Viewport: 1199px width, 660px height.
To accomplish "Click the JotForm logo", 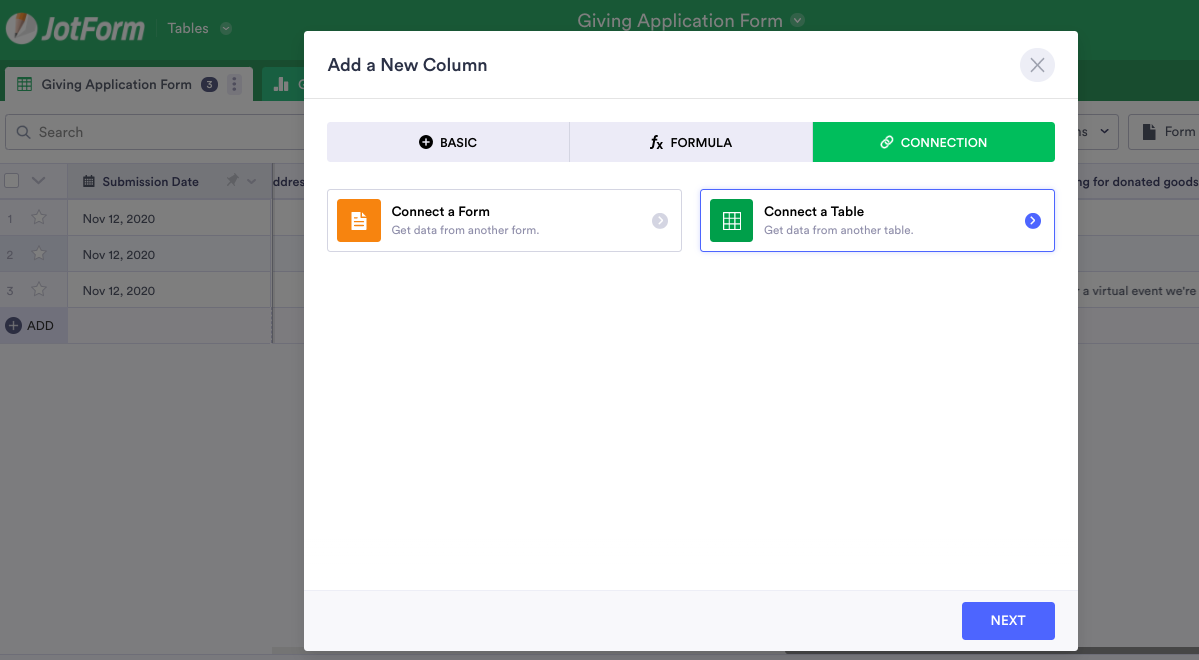I will coord(76,28).
